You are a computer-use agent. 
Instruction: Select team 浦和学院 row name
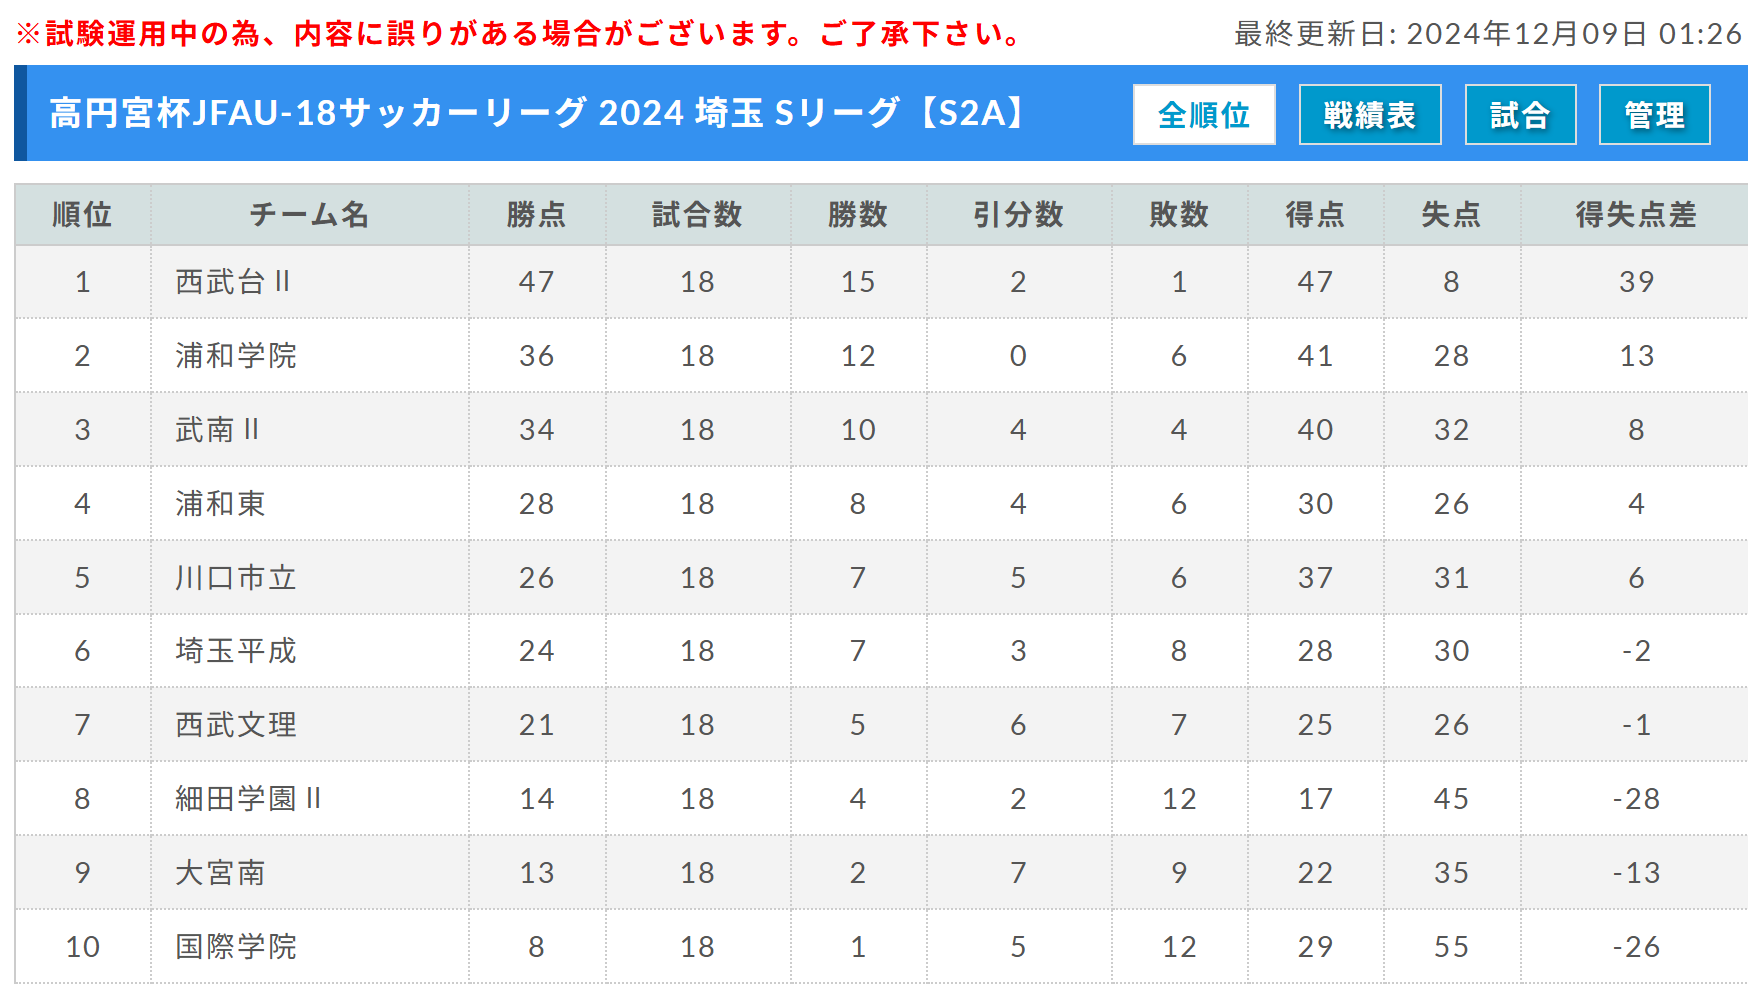pos(236,356)
